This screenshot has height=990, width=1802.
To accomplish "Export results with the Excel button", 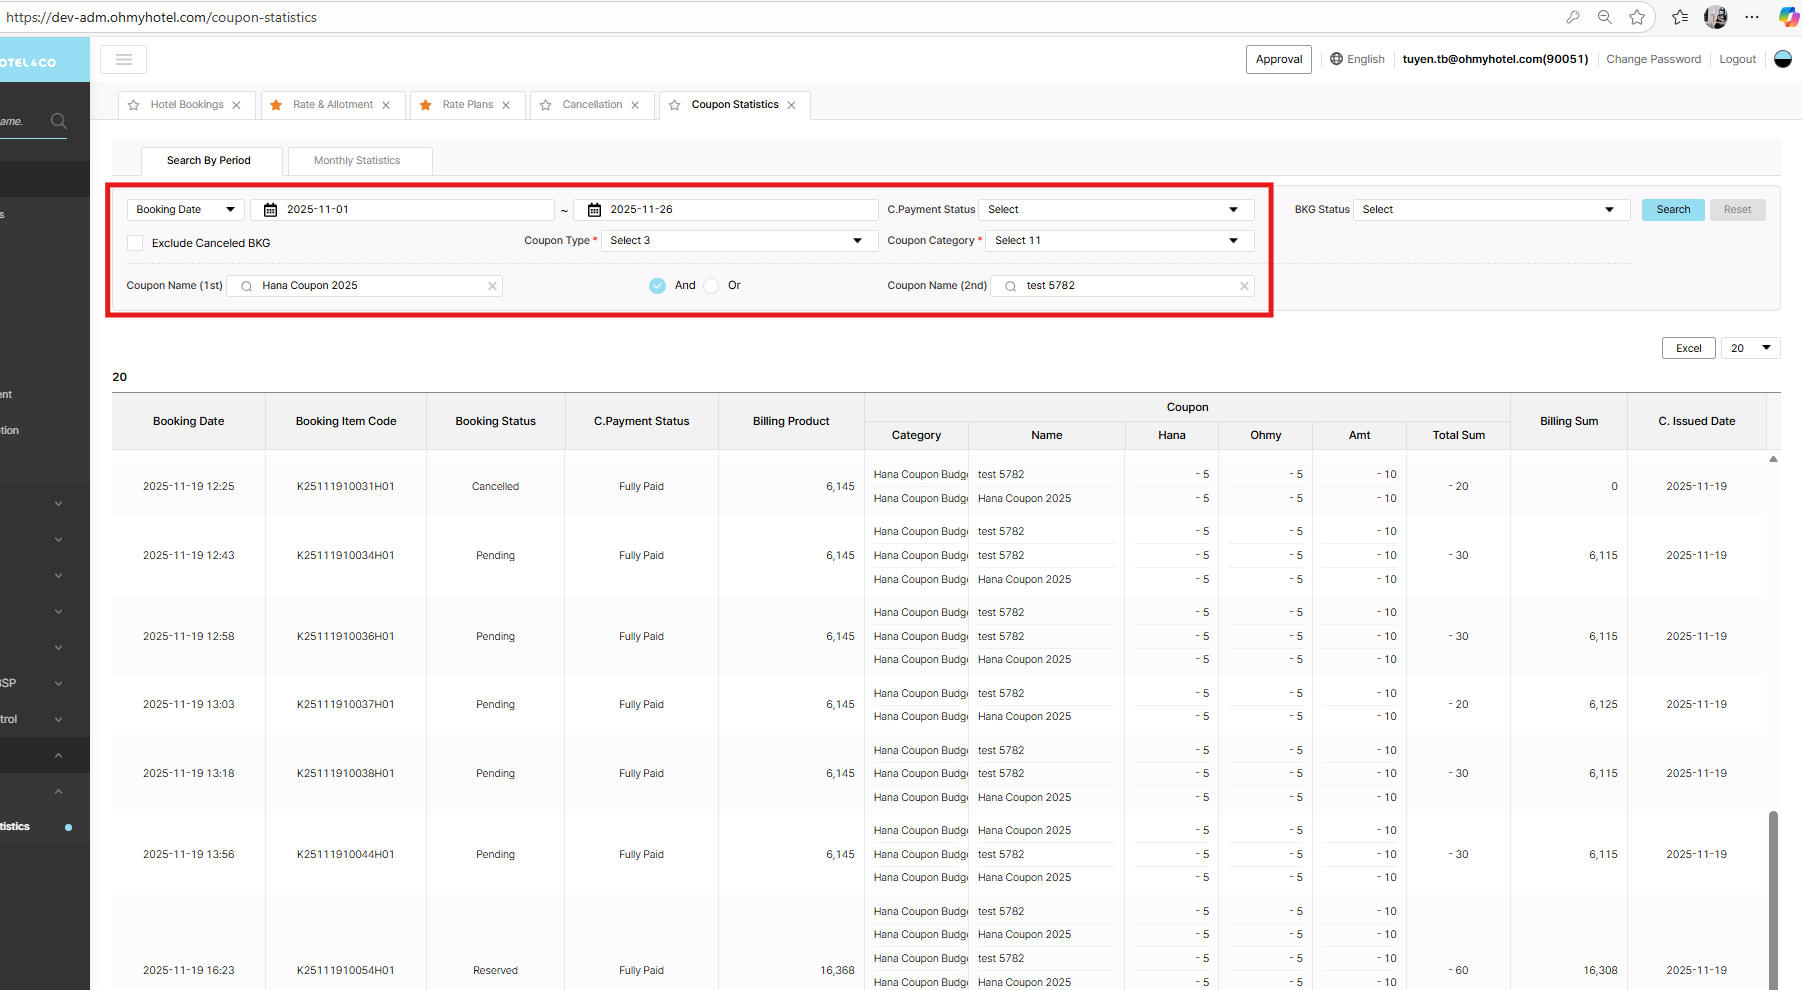I will coord(1688,348).
